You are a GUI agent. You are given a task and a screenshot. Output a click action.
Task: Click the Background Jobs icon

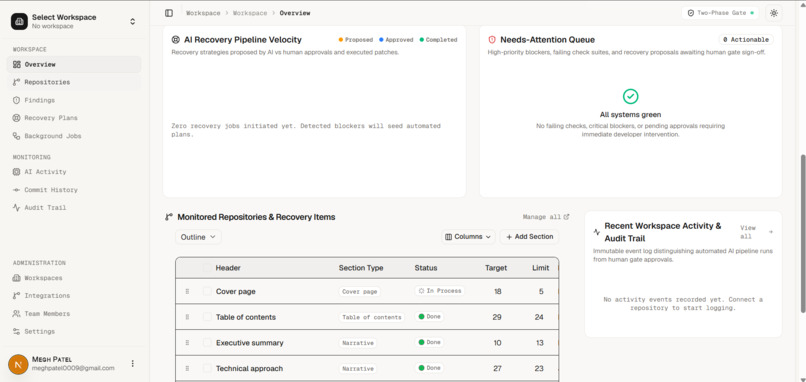click(x=16, y=136)
